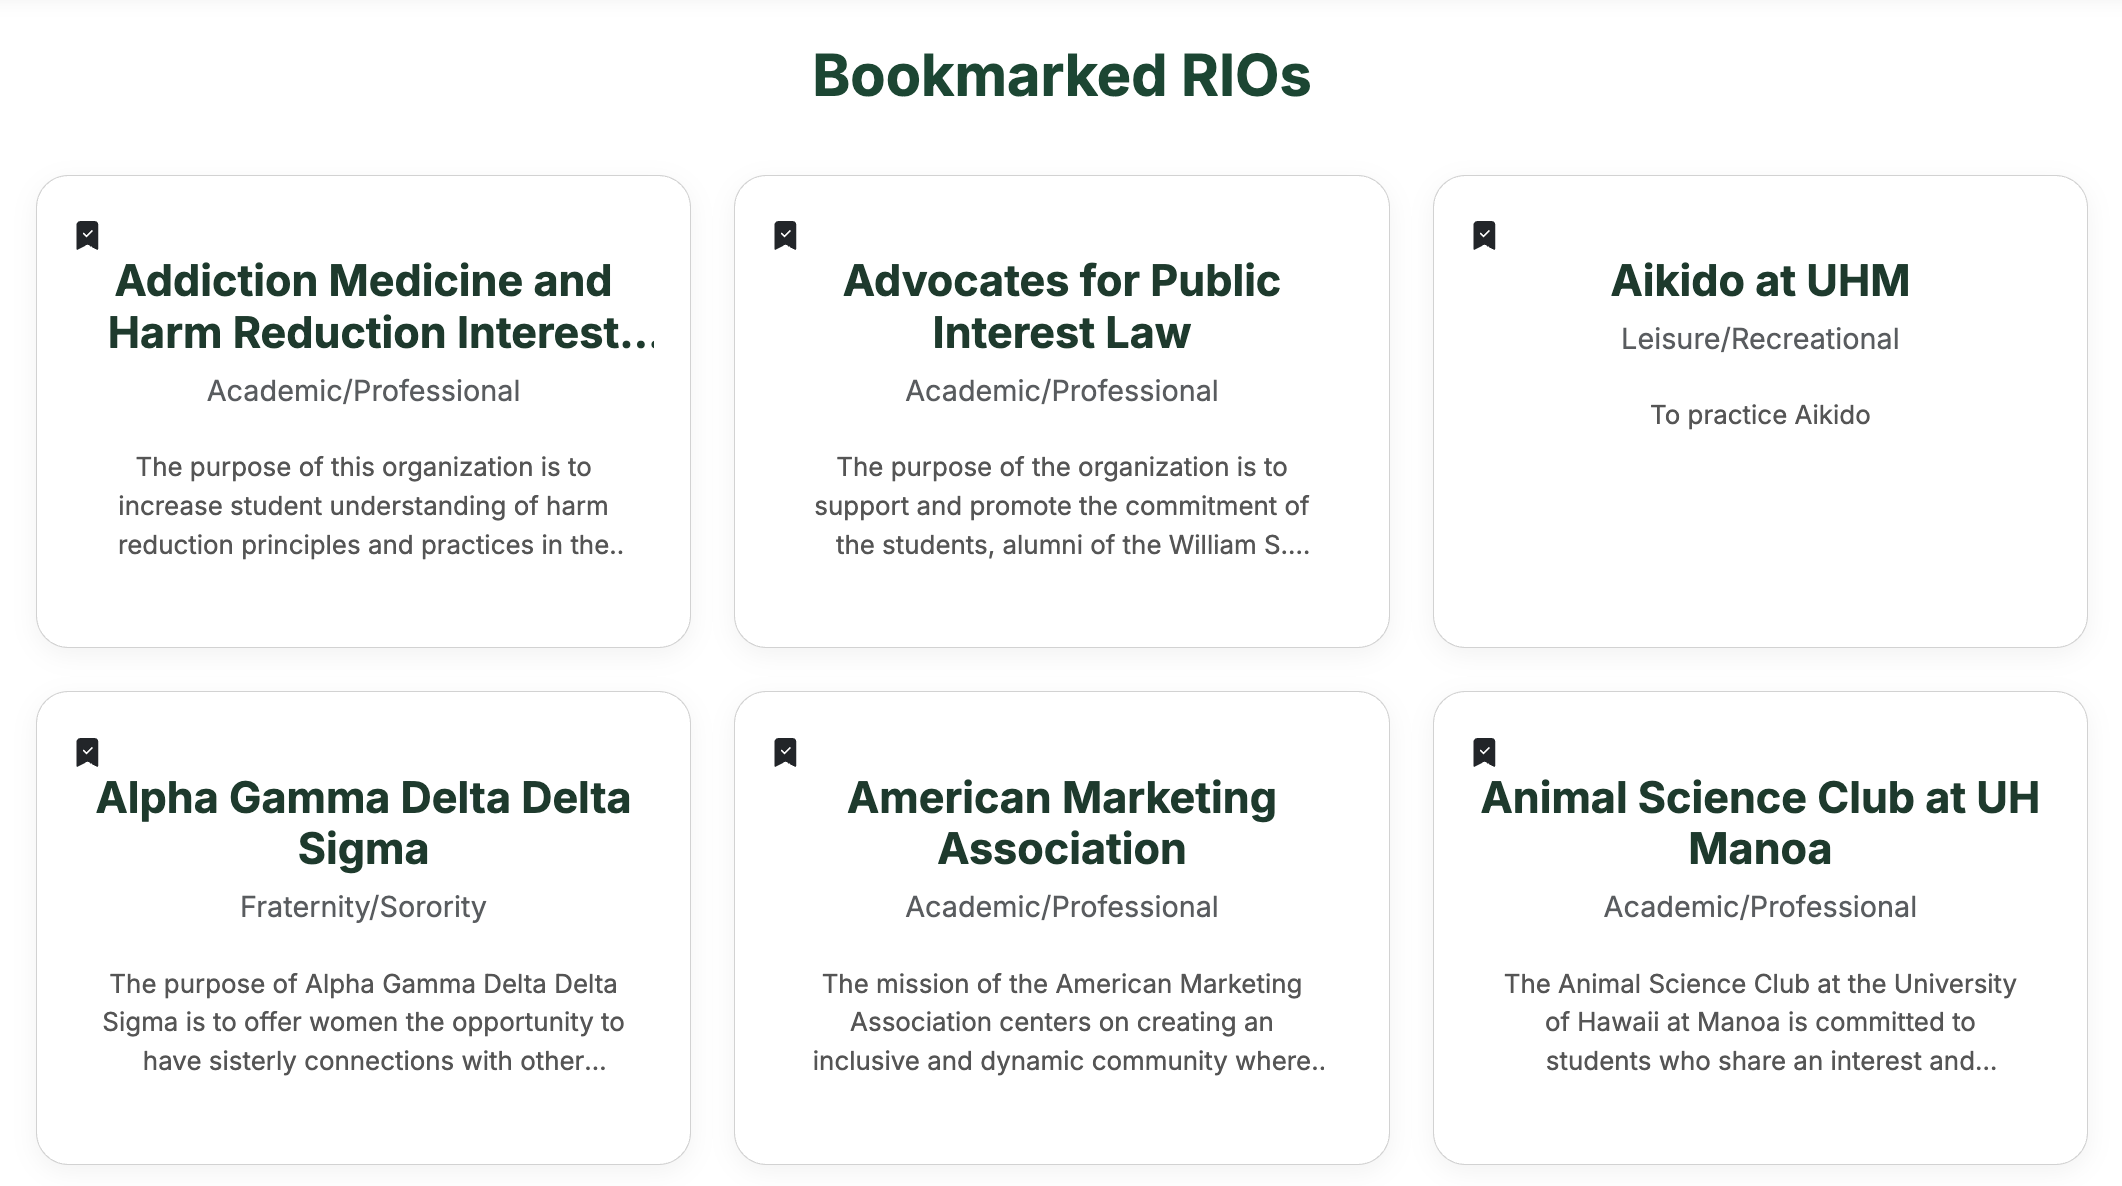Open Animal Science Club at UH Manoa
The image size is (2122, 1186).
[x=1759, y=823]
